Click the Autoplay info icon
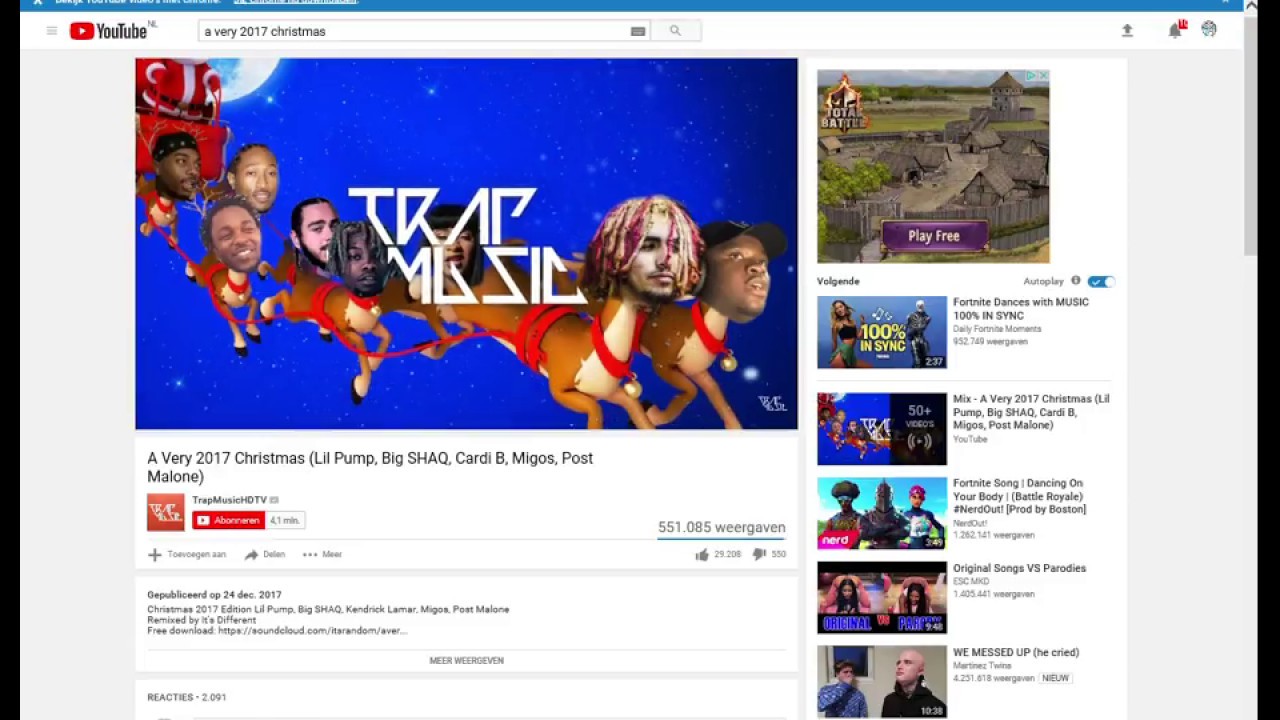Image resolution: width=1280 pixels, height=720 pixels. [1076, 281]
